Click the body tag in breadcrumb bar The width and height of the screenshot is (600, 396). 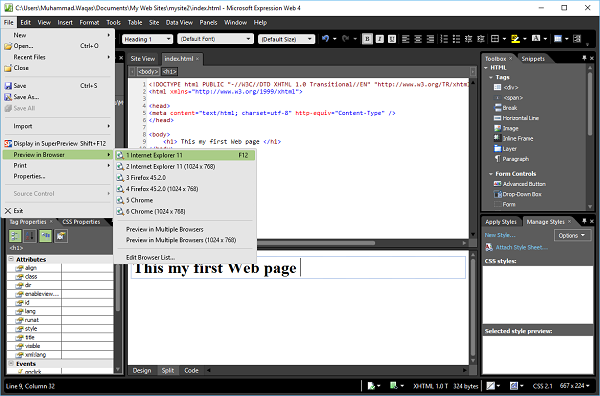click(x=148, y=72)
